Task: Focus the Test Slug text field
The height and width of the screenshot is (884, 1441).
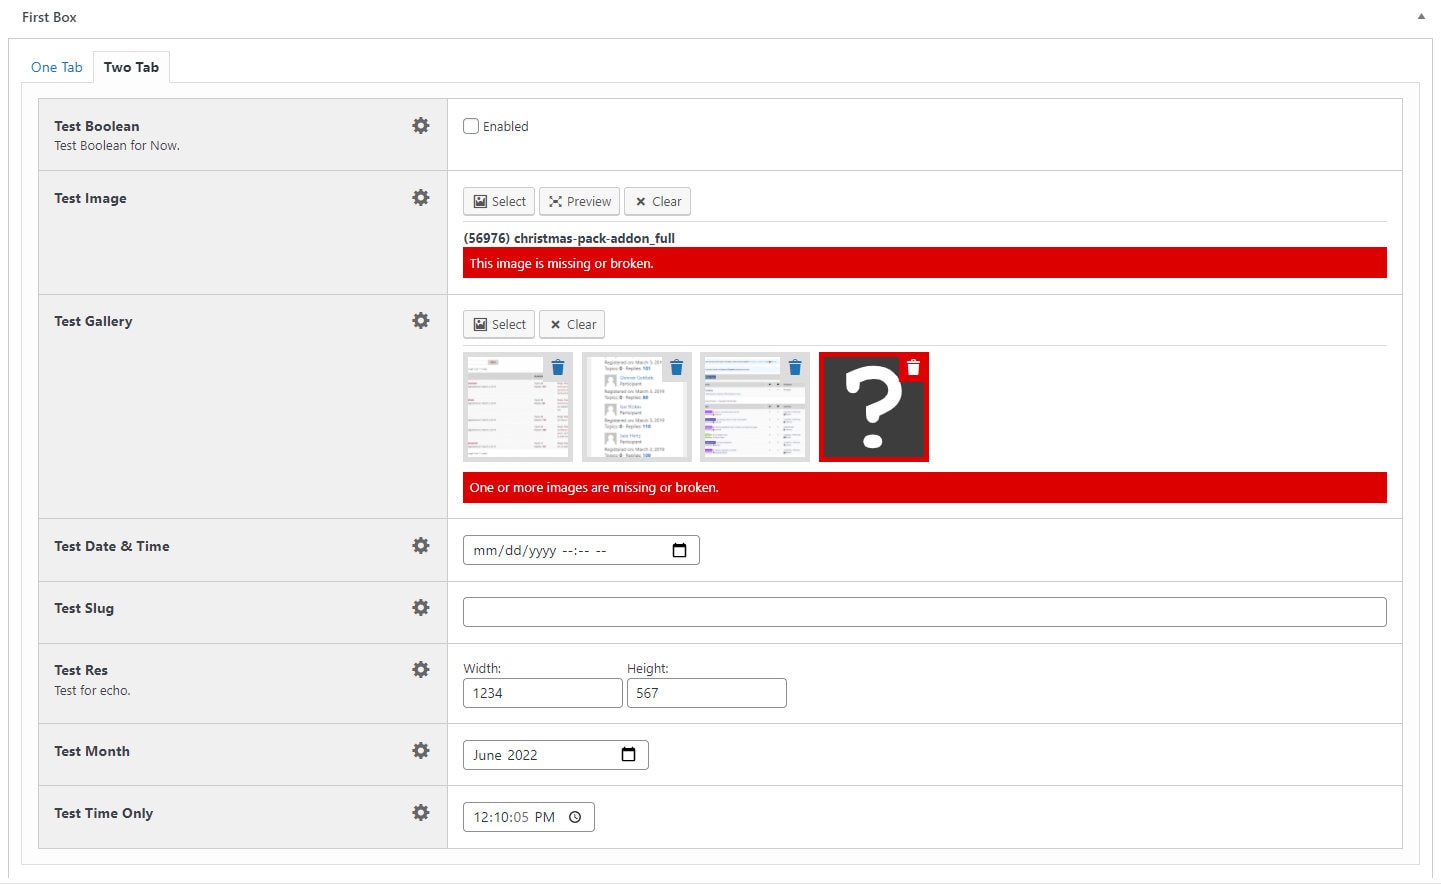Action: click(x=925, y=612)
